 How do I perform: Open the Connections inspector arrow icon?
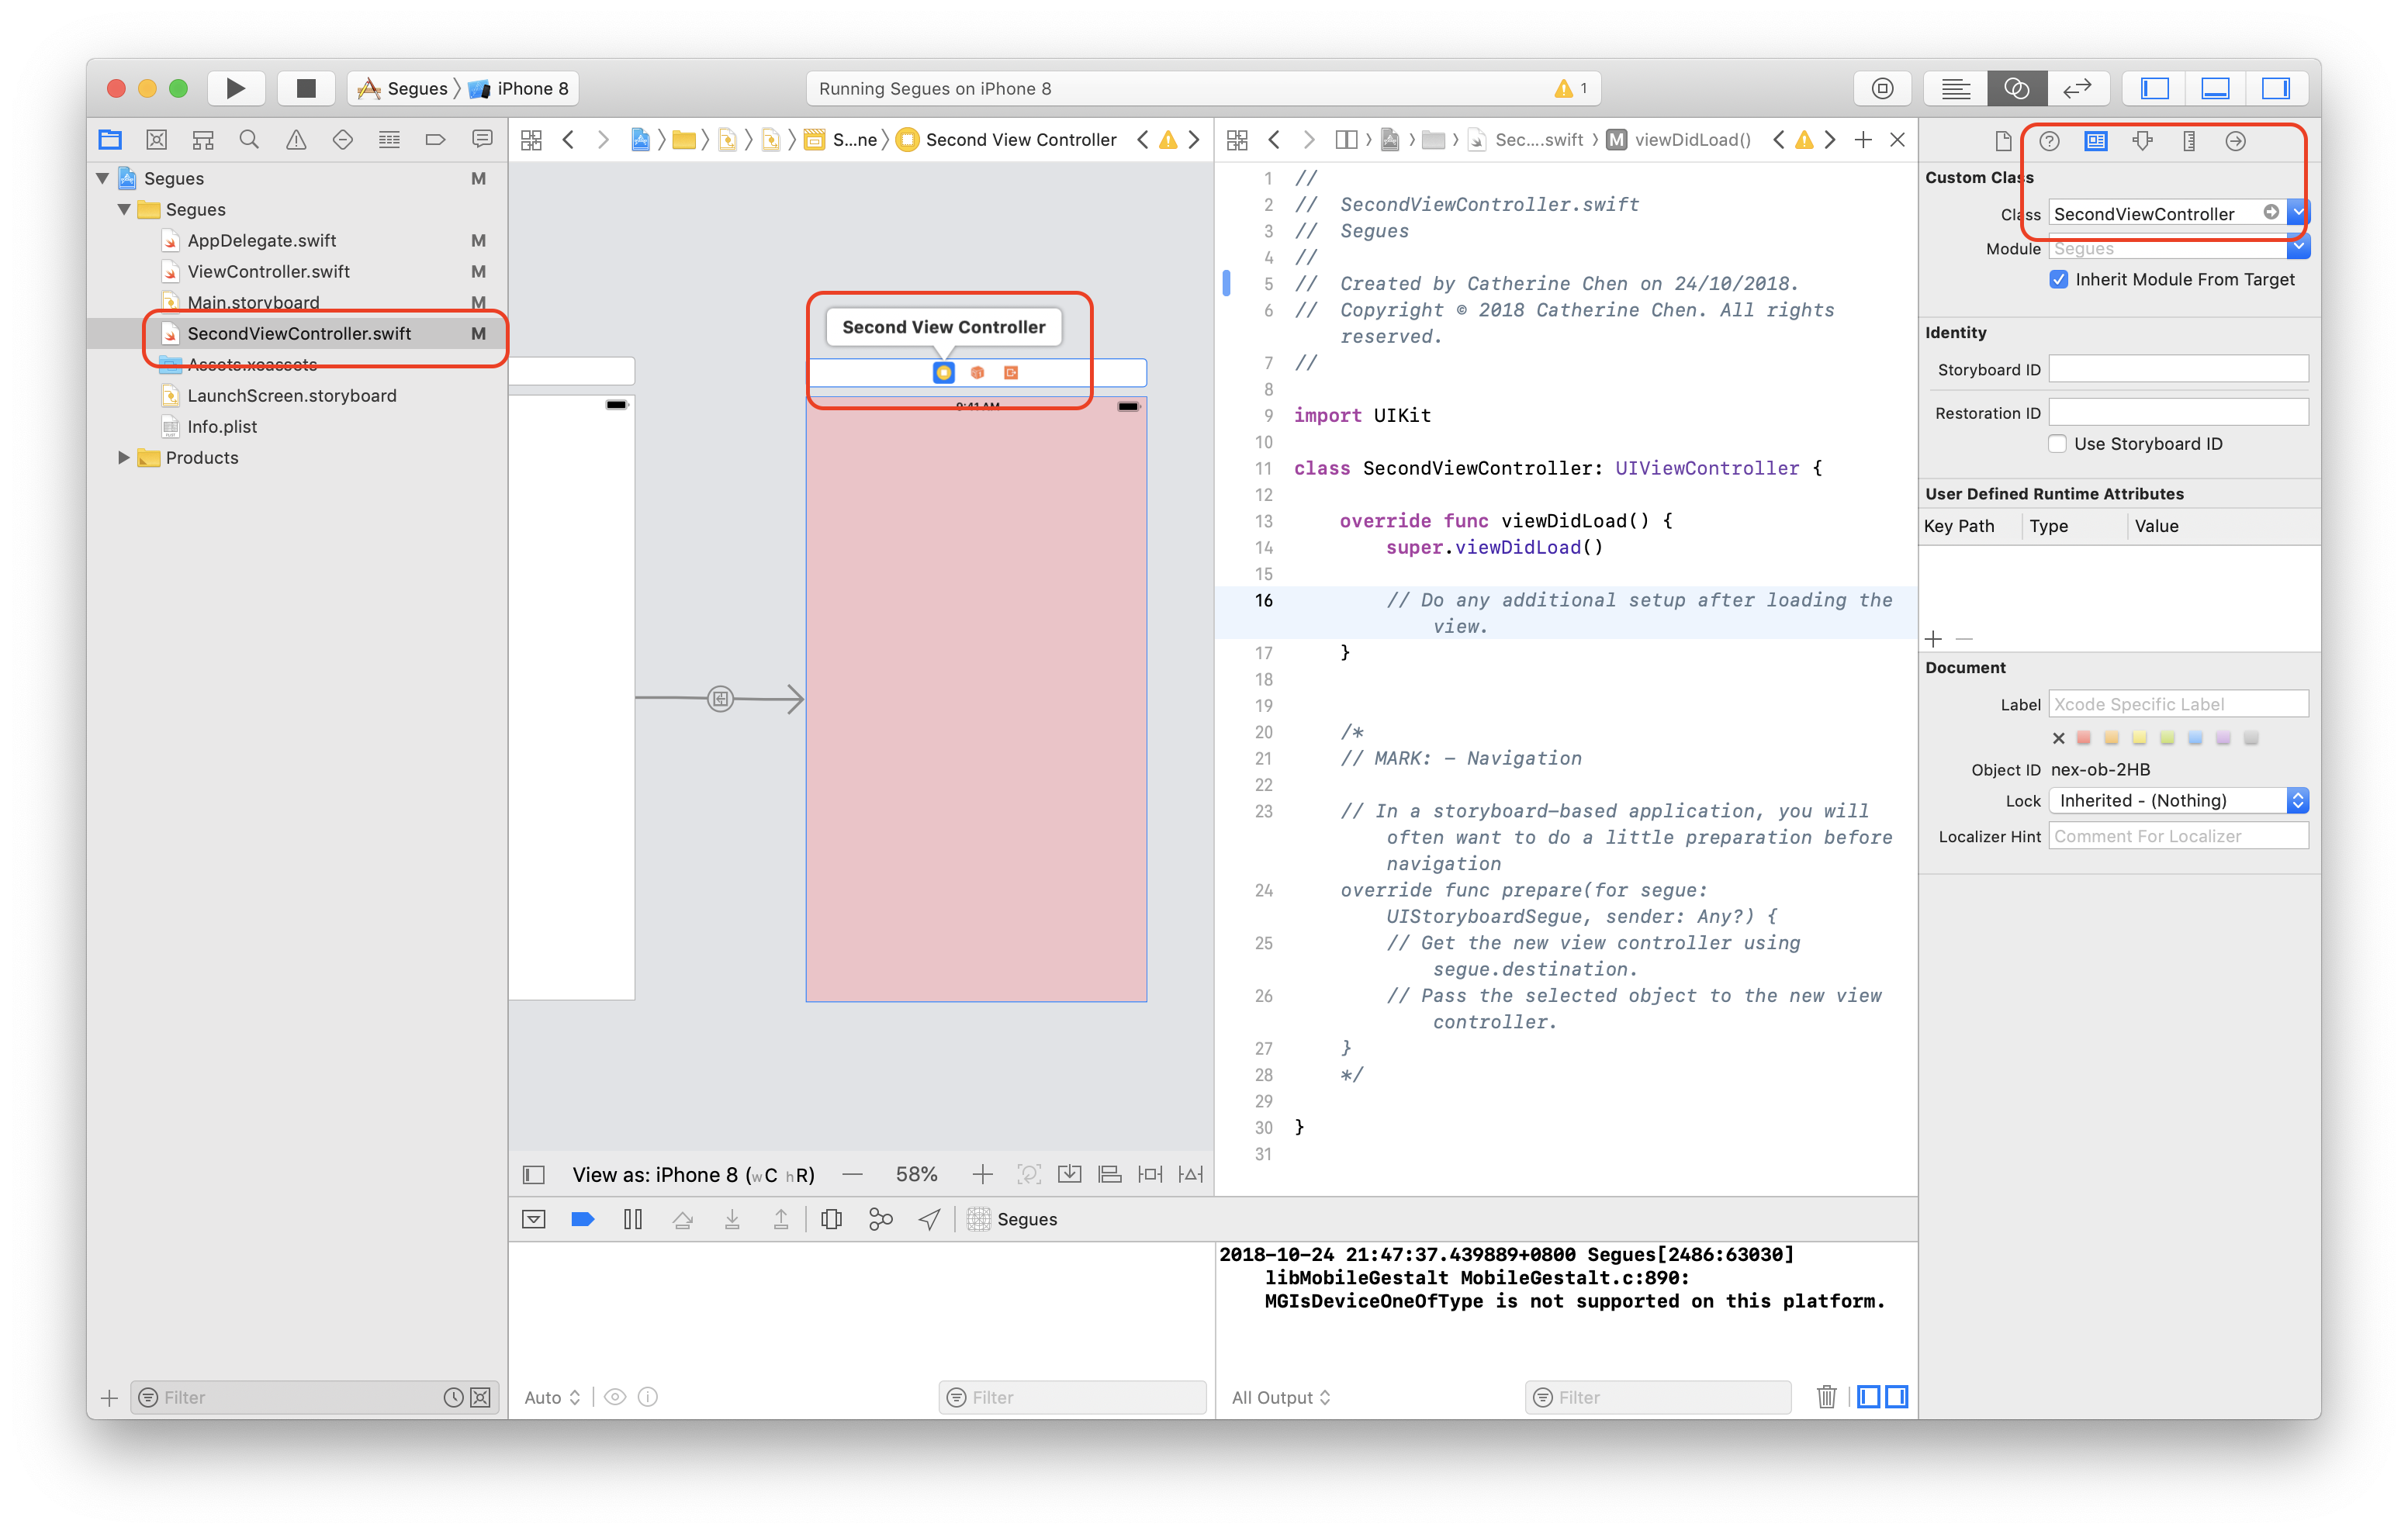click(x=2235, y=141)
